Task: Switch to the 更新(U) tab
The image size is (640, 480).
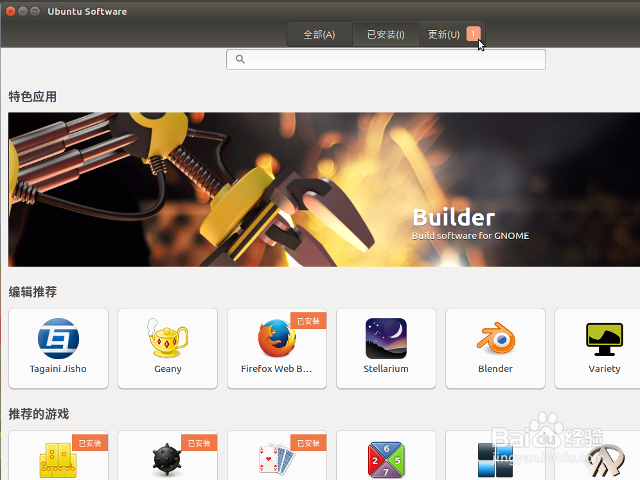Action: pos(452,34)
